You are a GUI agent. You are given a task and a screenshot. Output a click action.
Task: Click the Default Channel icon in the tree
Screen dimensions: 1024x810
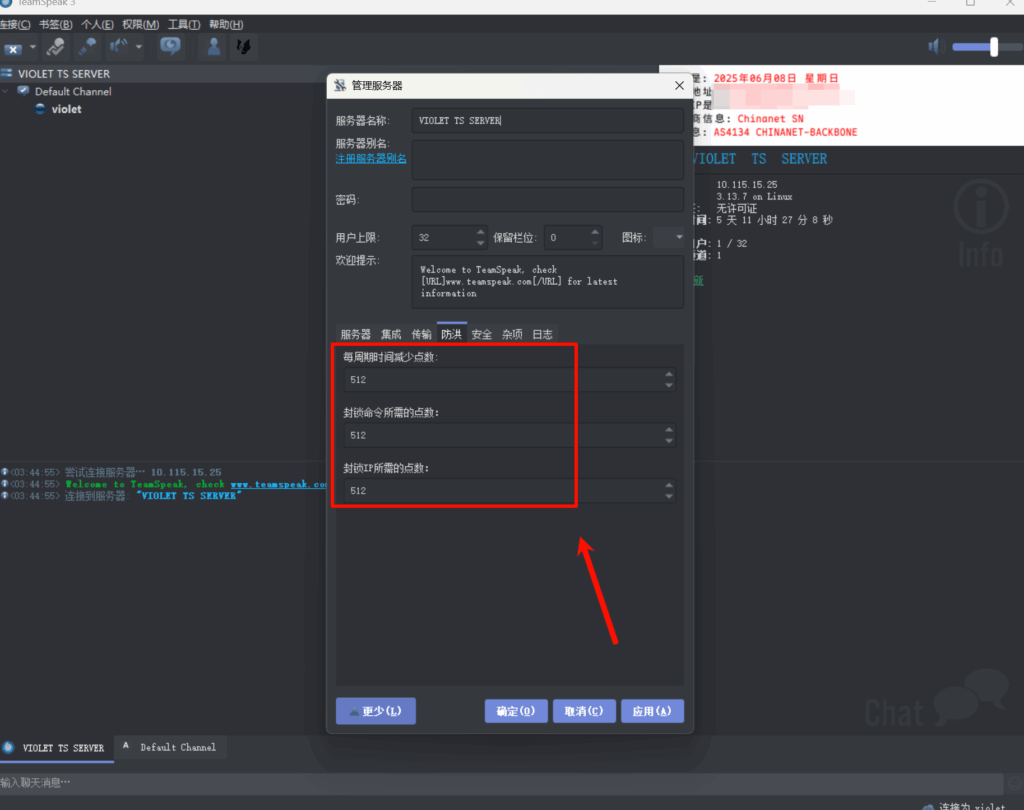[x=24, y=91]
